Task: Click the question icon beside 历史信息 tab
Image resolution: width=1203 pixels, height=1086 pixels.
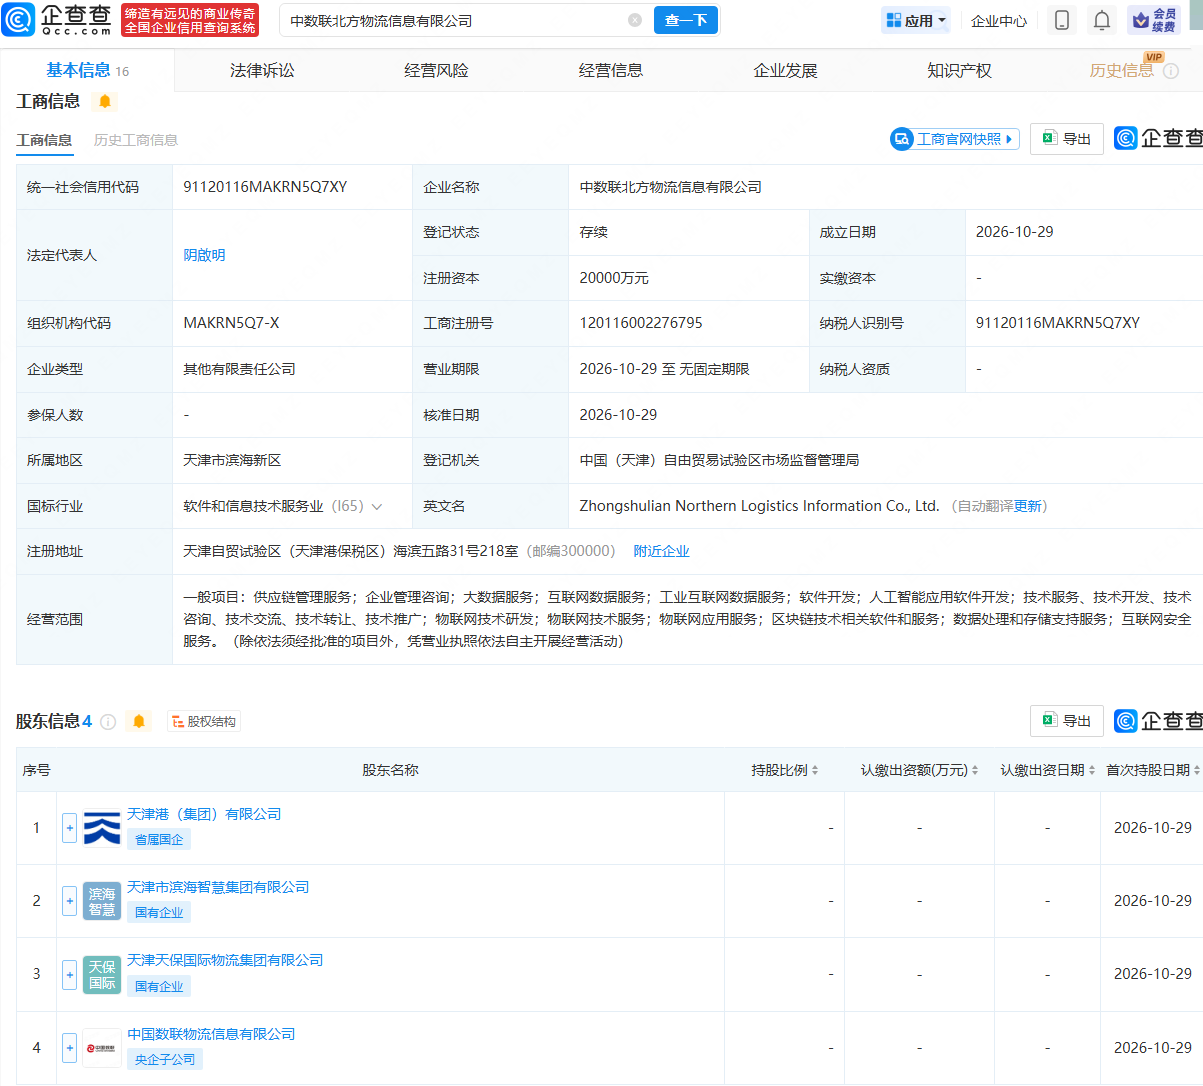Action: point(1171,71)
